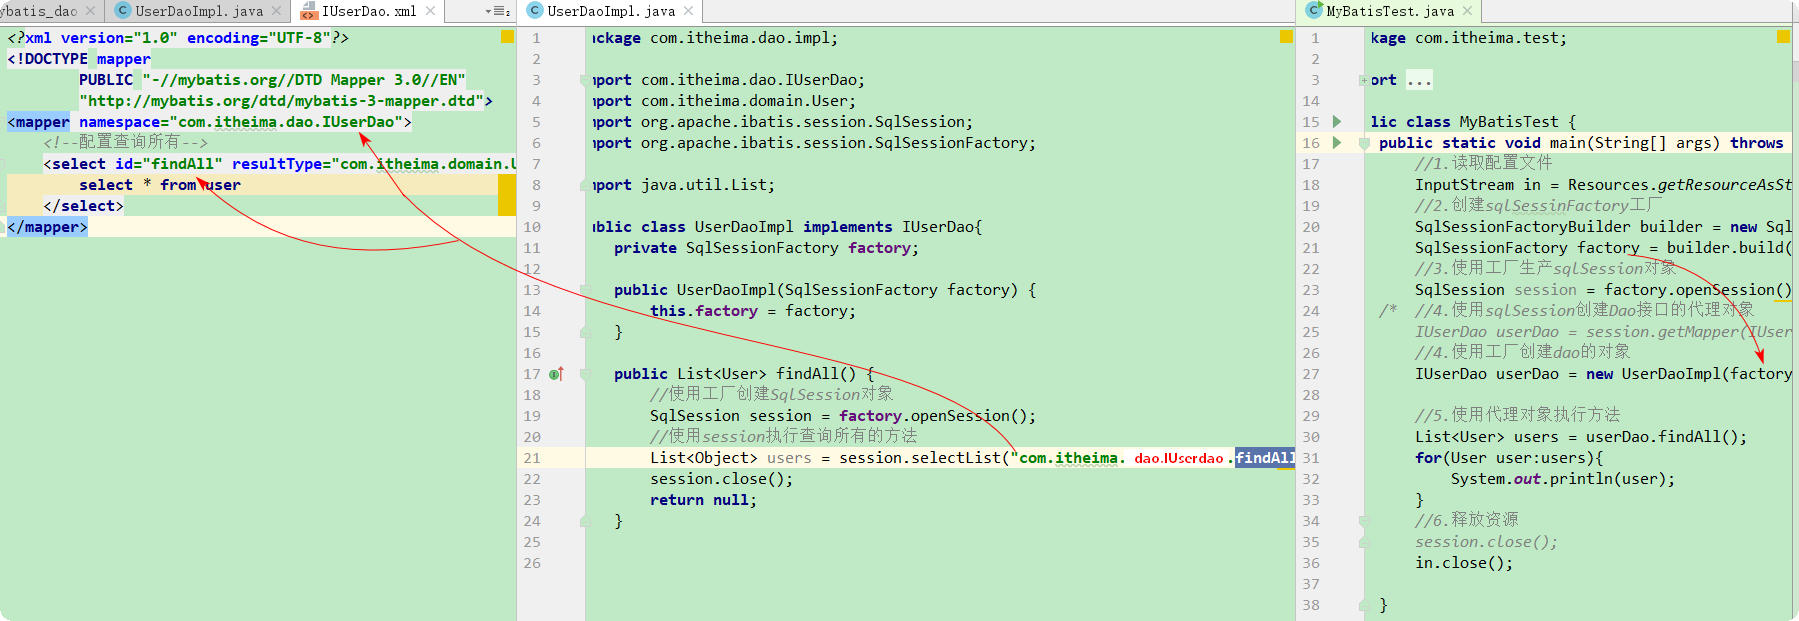This screenshot has width=1799, height=621.
Task: Click xml version declaration line
Action: [178, 38]
